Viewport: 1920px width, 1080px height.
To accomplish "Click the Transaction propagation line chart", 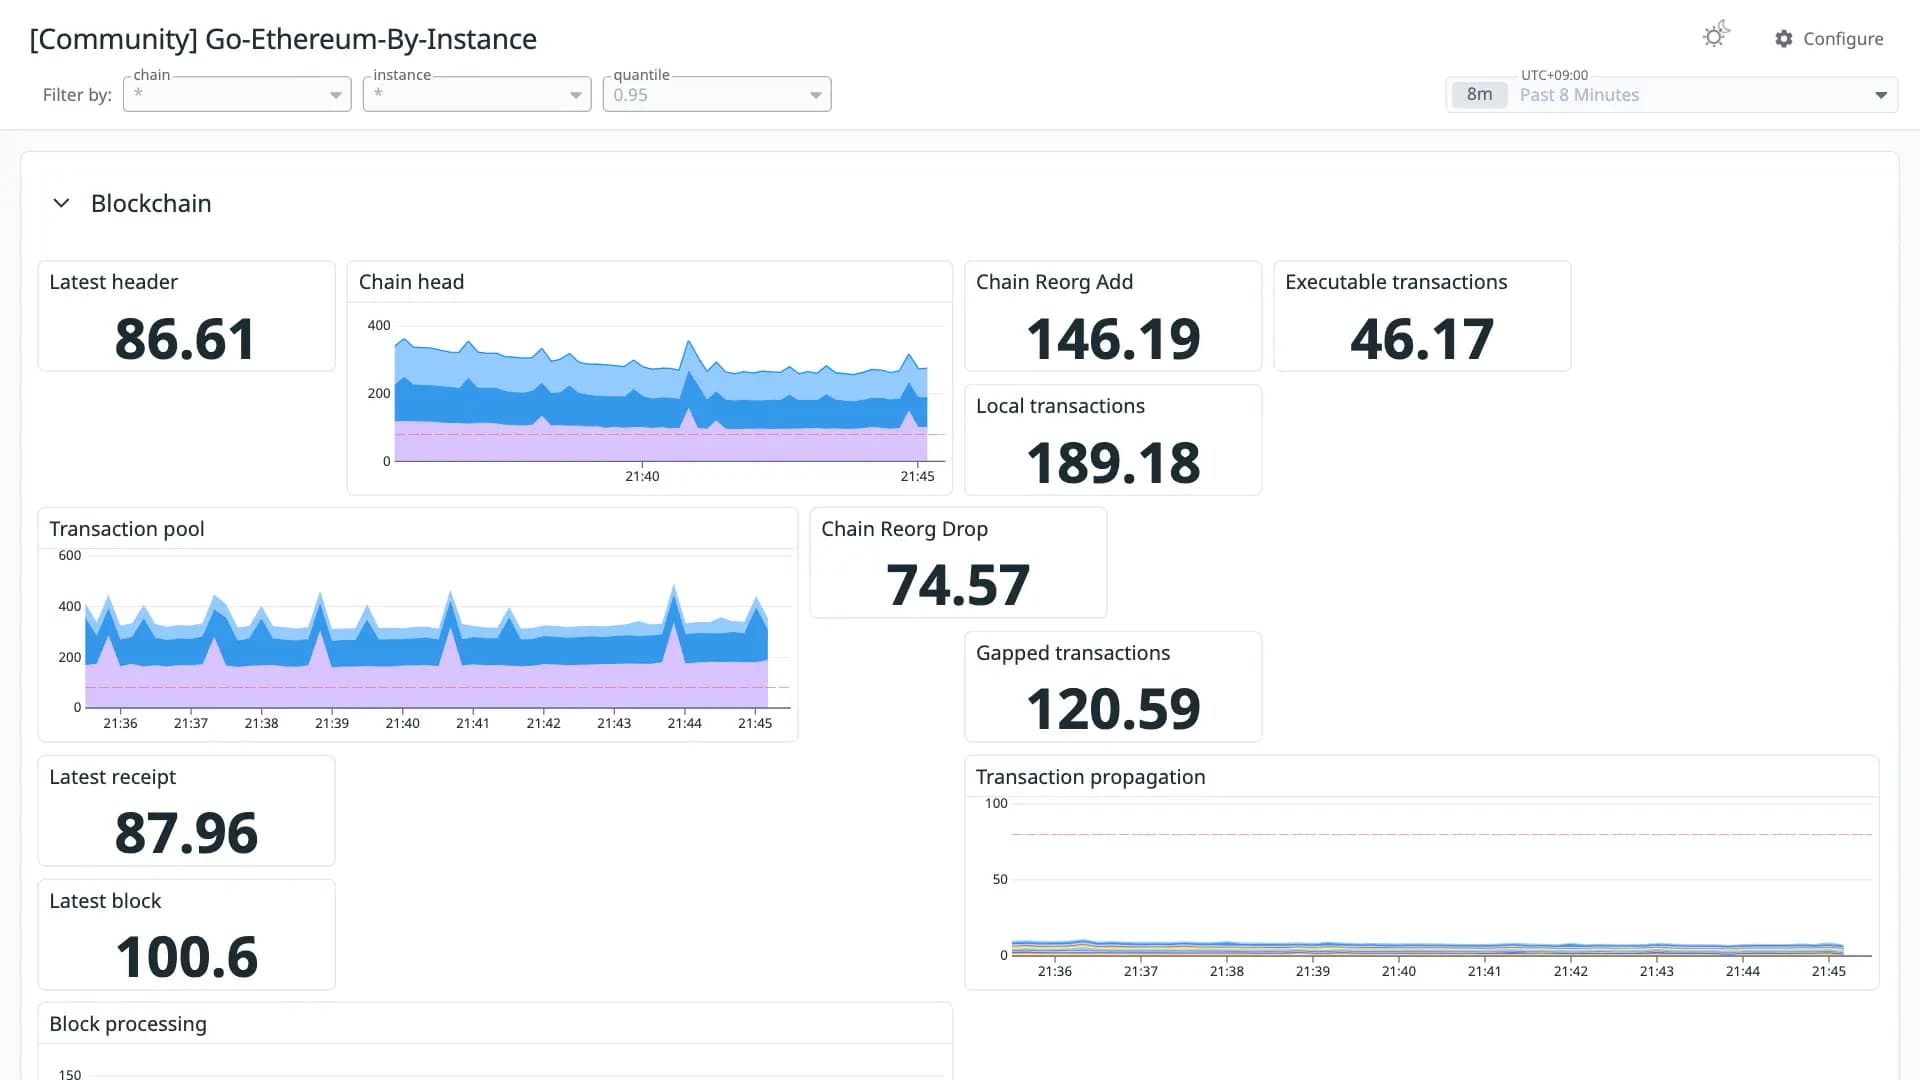I will [1440, 880].
